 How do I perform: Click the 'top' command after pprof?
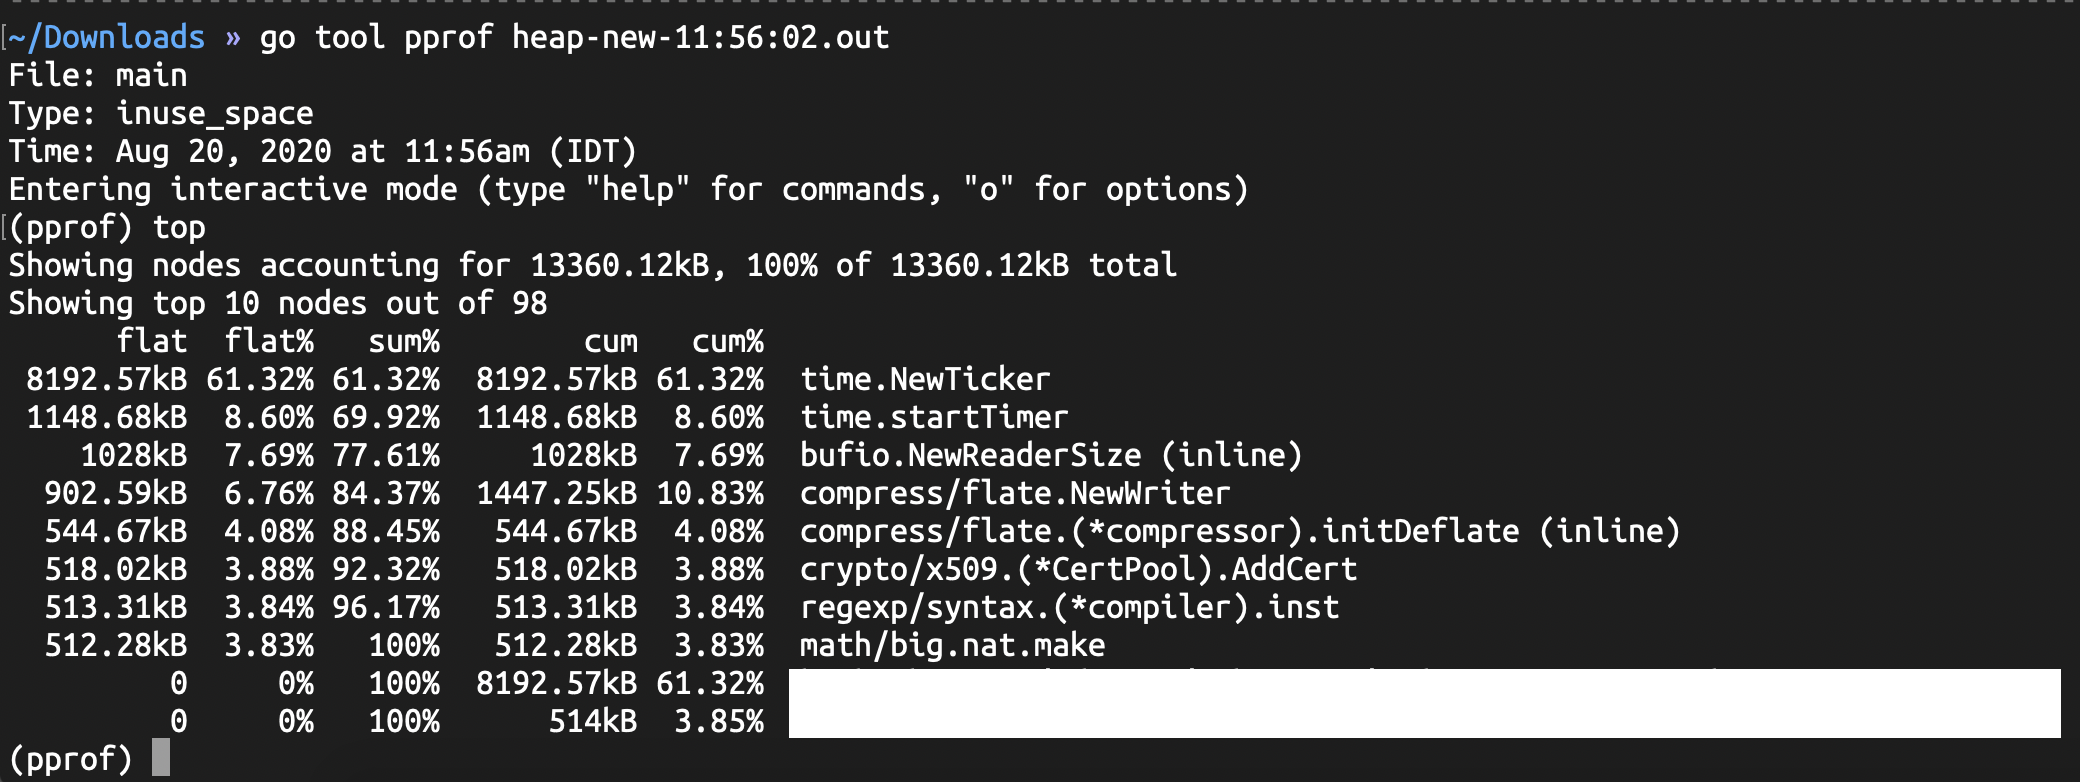pyautogui.click(x=179, y=228)
